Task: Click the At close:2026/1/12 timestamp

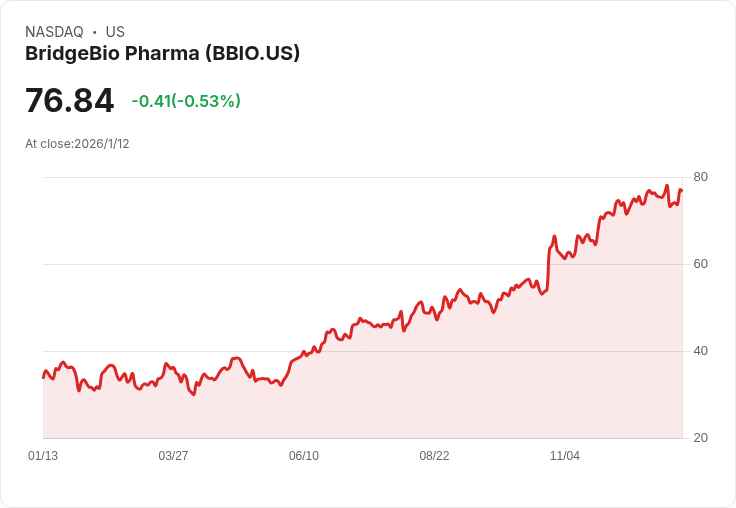Action: (x=77, y=144)
